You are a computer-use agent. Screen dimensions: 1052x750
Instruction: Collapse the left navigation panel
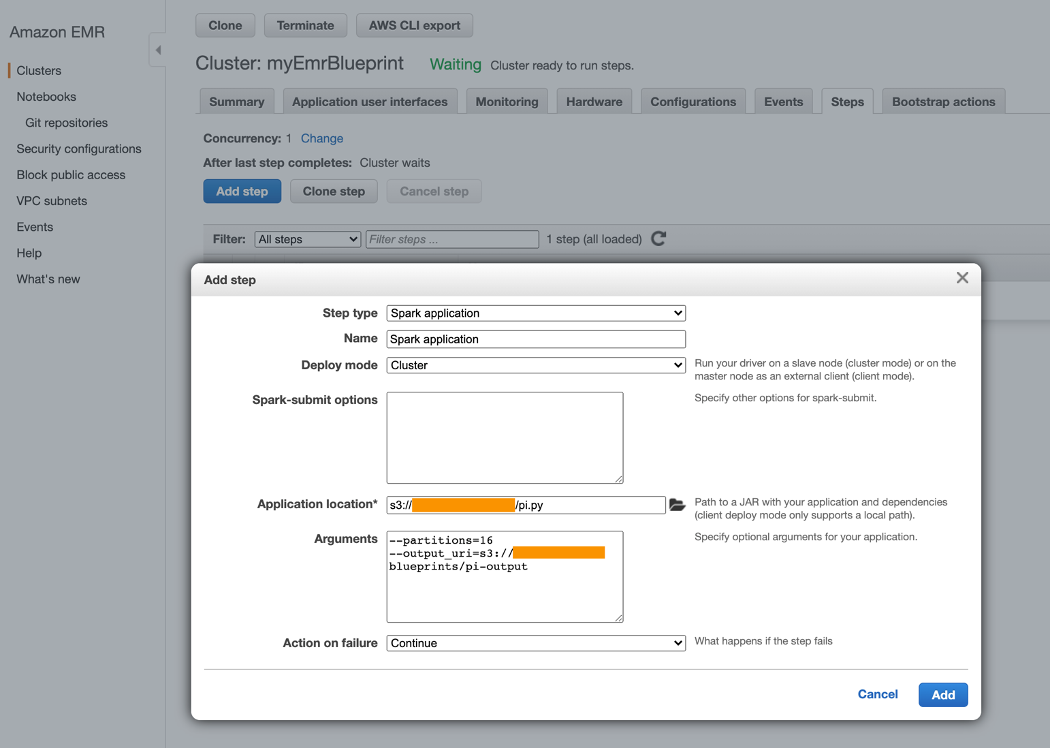pyautogui.click(x=157, y=48)
